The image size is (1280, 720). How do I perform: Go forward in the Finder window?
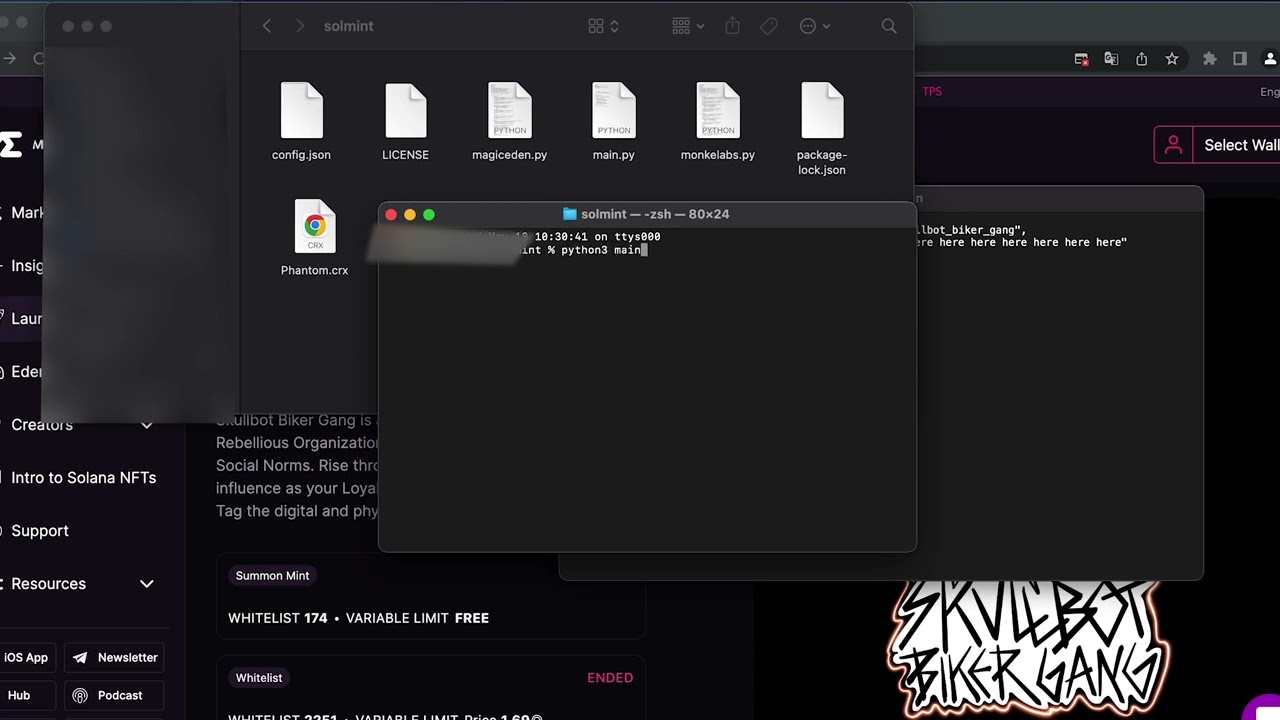point(299,26)
